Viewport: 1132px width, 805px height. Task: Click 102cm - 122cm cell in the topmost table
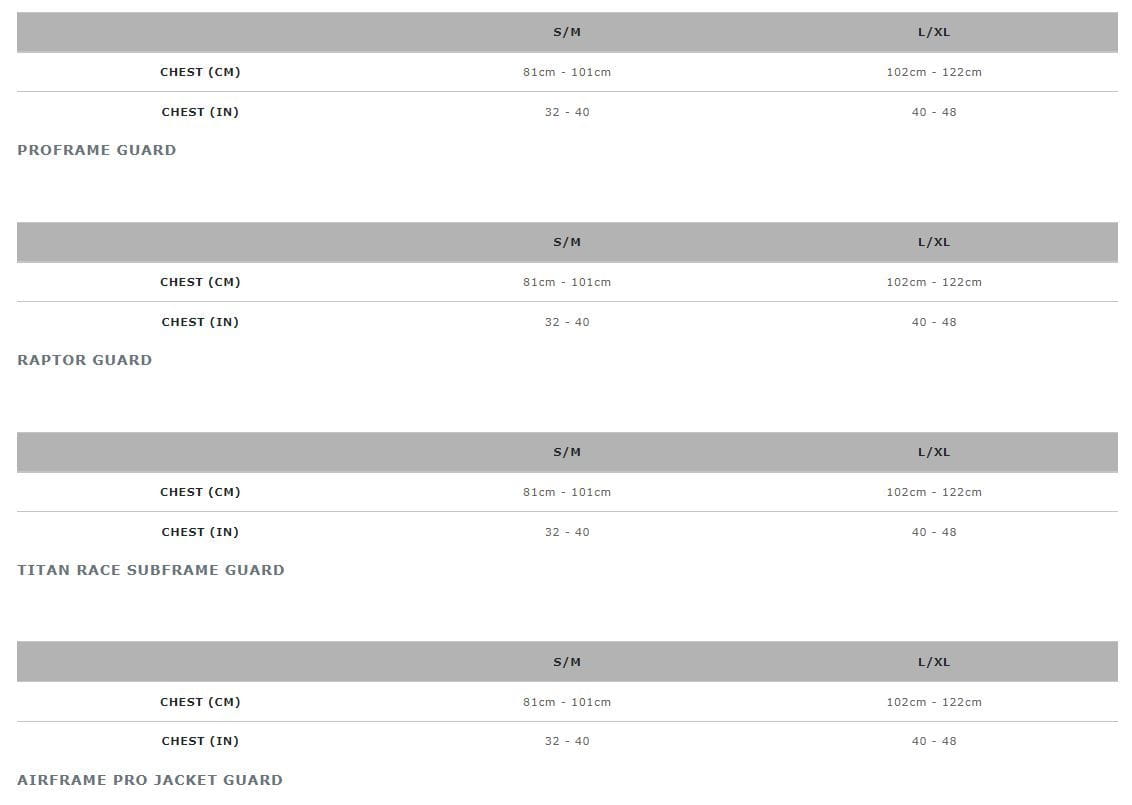click(934, 72)
